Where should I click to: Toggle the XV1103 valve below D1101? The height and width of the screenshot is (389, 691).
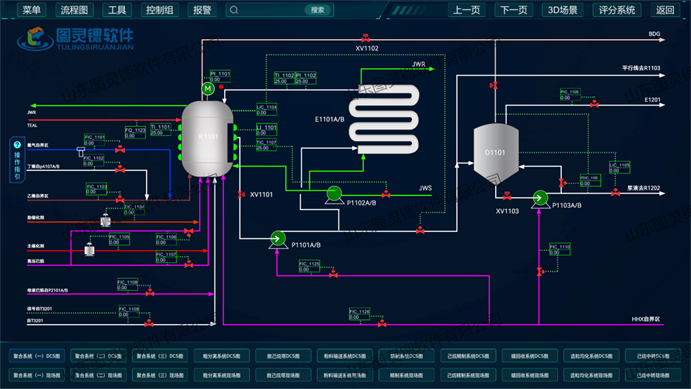pos(507,196)
